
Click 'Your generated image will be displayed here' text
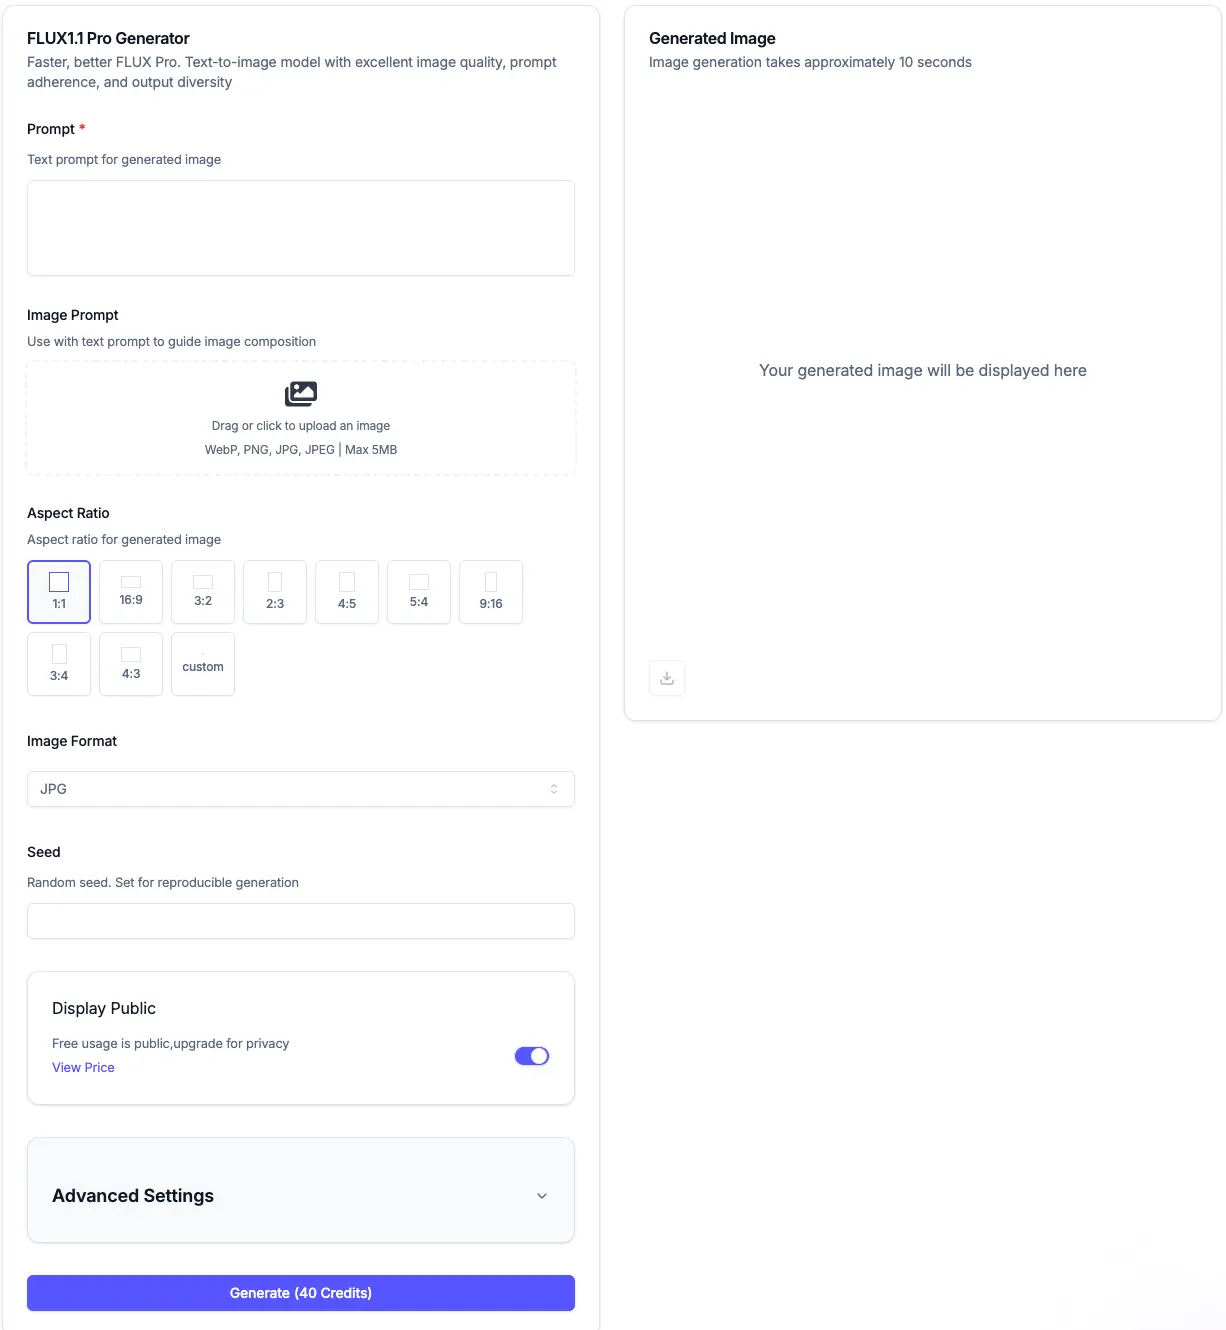click(x=923, y=371)
